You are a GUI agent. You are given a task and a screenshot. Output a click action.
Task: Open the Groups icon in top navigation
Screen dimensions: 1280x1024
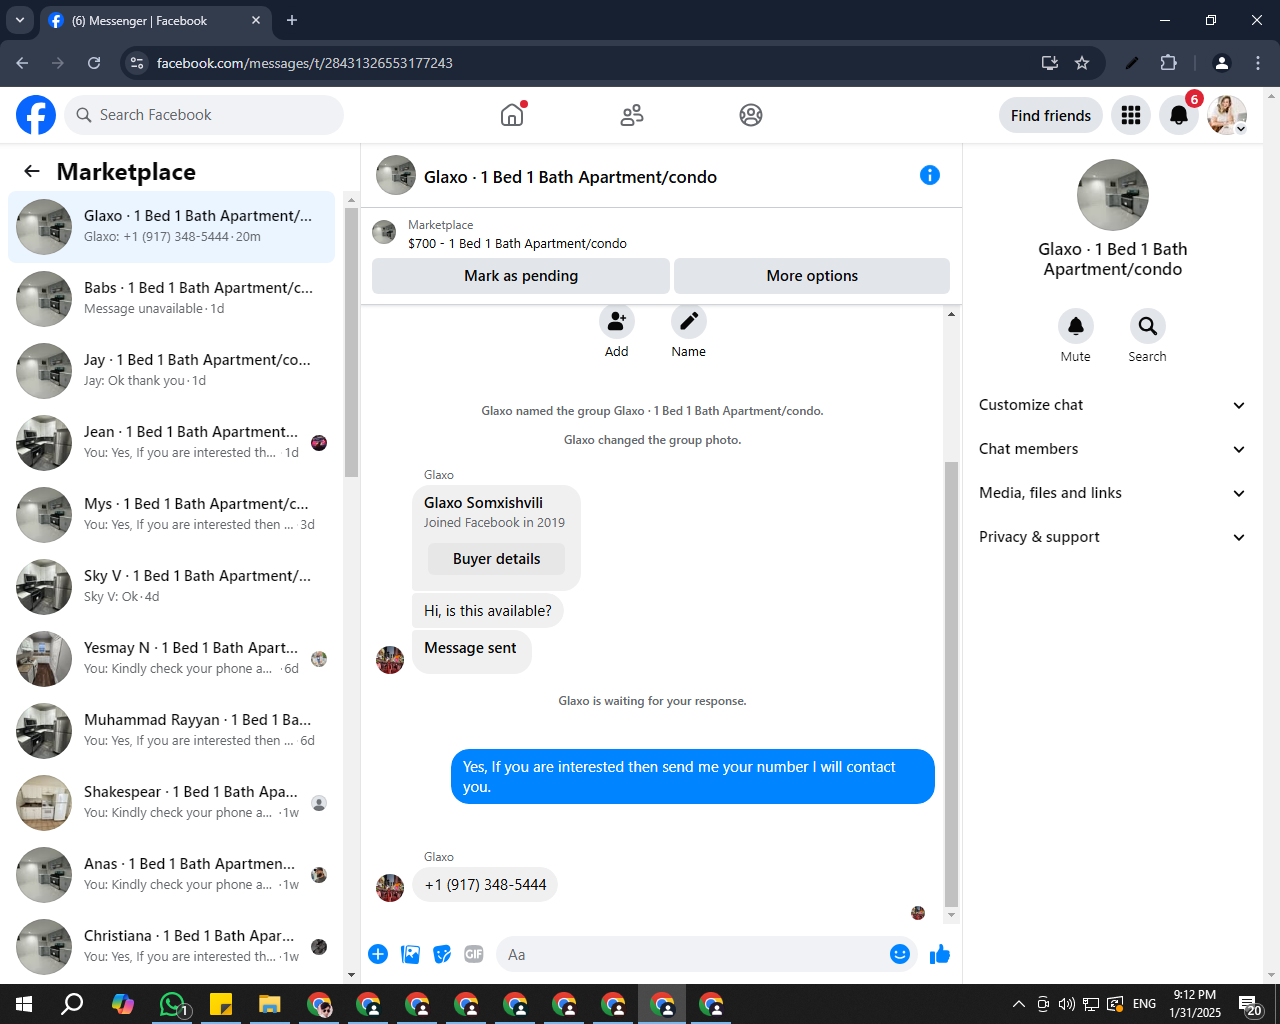(x=751, y=115)
